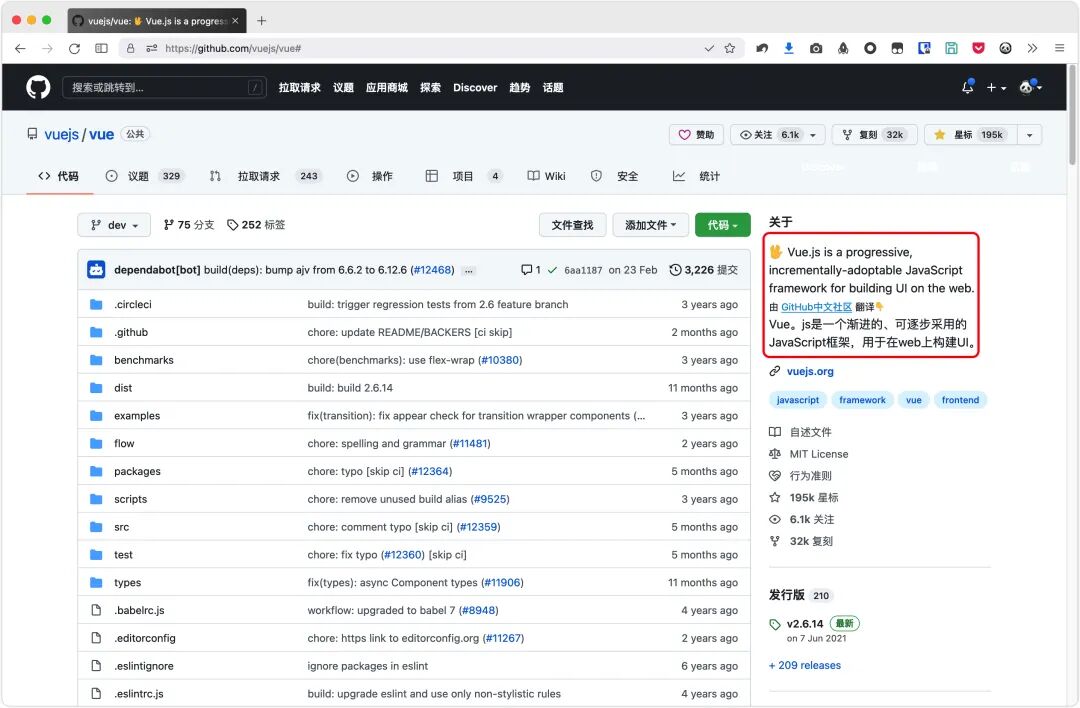Click the commit message ellipsis button
1080x708 pixels.
click(468, 271)
